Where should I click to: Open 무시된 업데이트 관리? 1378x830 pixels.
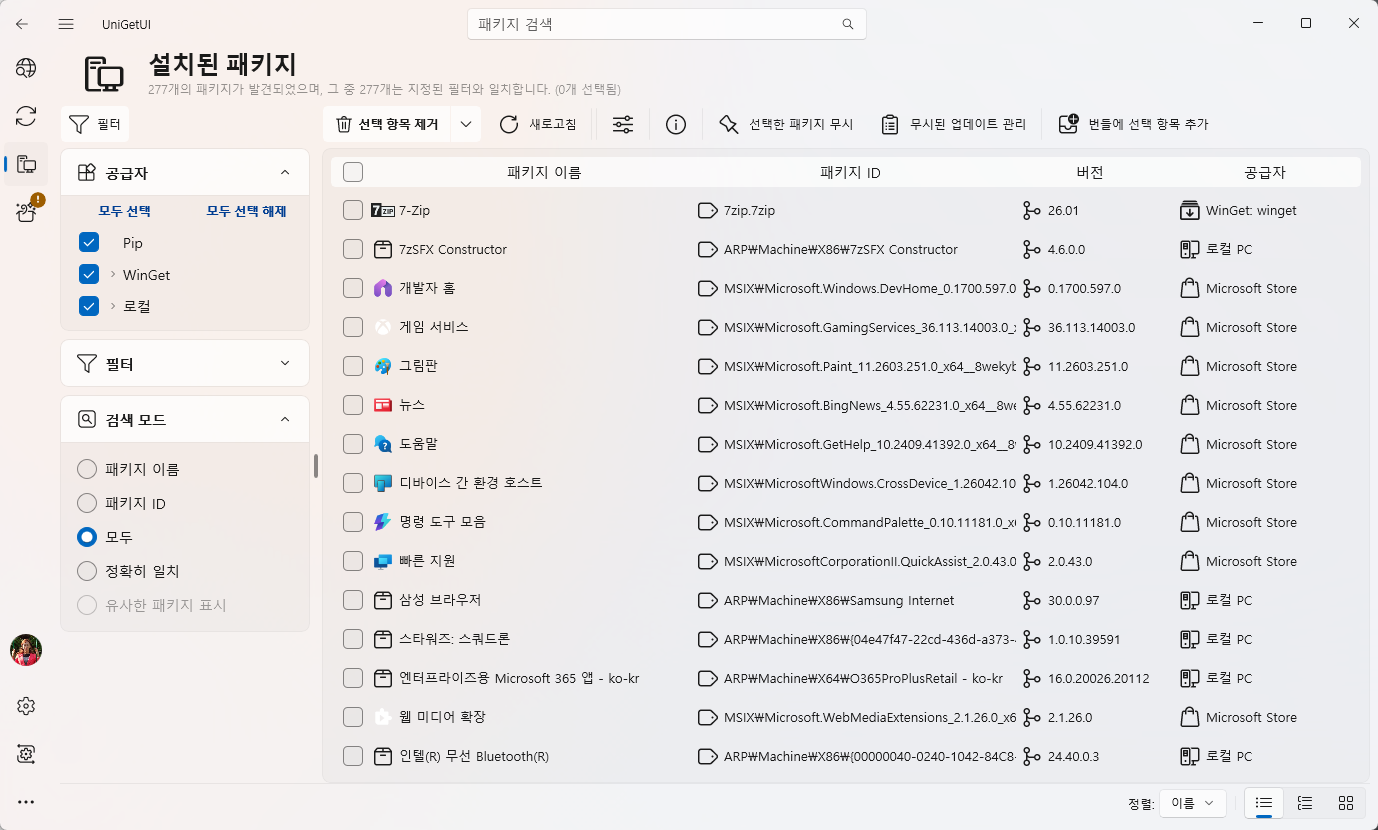pos(953,124)
